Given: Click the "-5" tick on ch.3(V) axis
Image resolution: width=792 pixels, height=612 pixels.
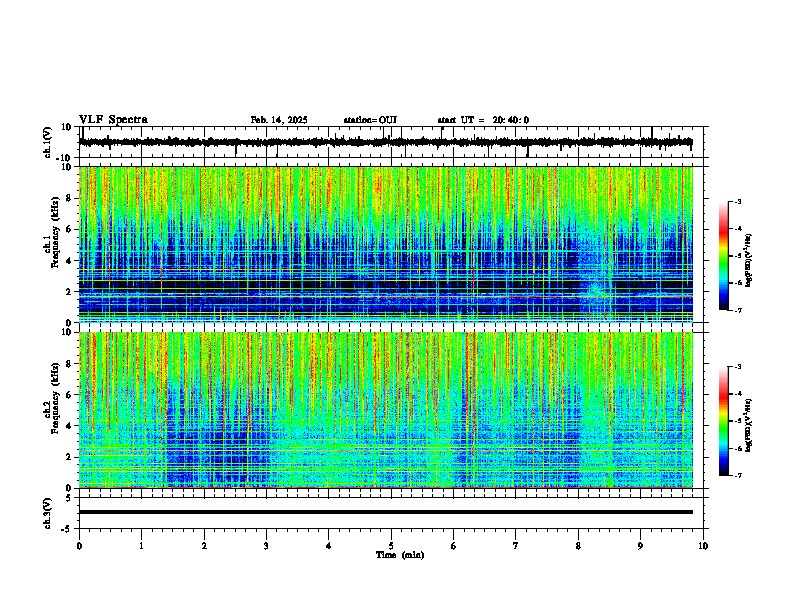Looking at the screenshot, I should click(x=68, y=529).
